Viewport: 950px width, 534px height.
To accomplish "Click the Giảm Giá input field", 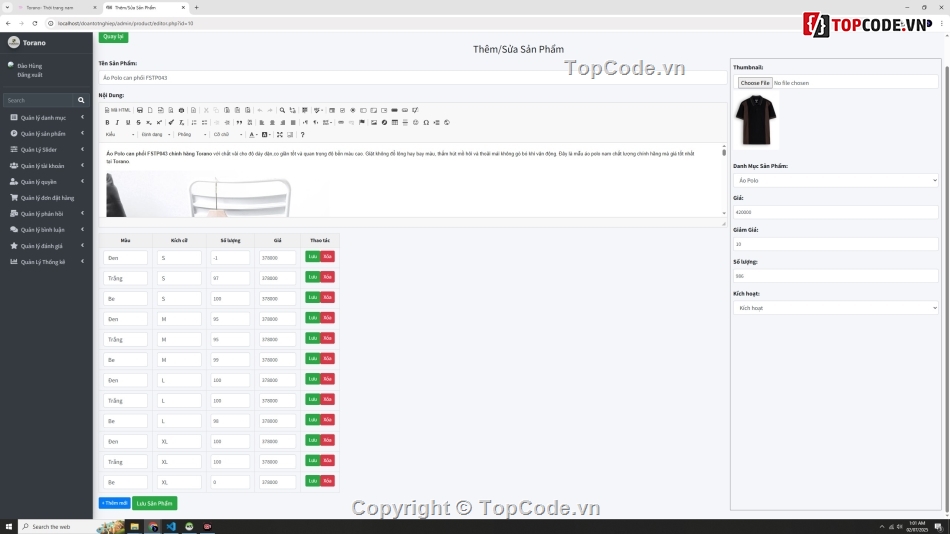I will 835,244.
